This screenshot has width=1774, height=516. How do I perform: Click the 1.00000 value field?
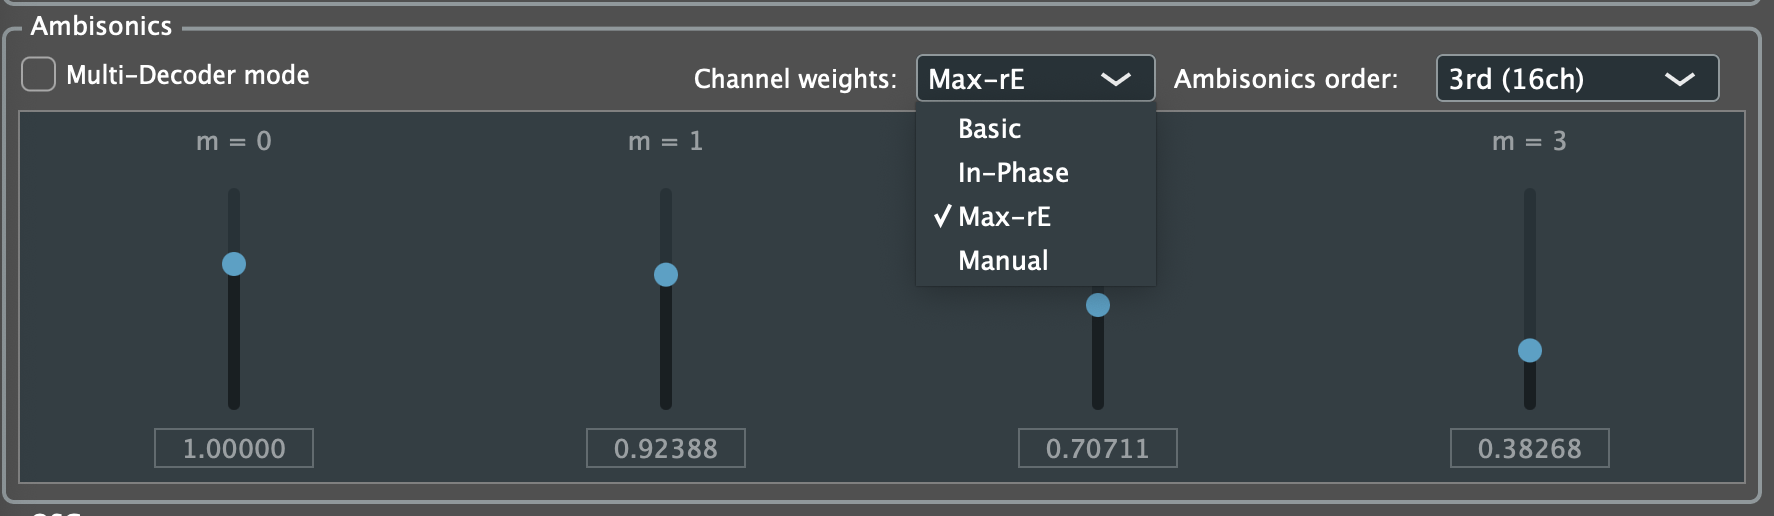tap(234, 448)
